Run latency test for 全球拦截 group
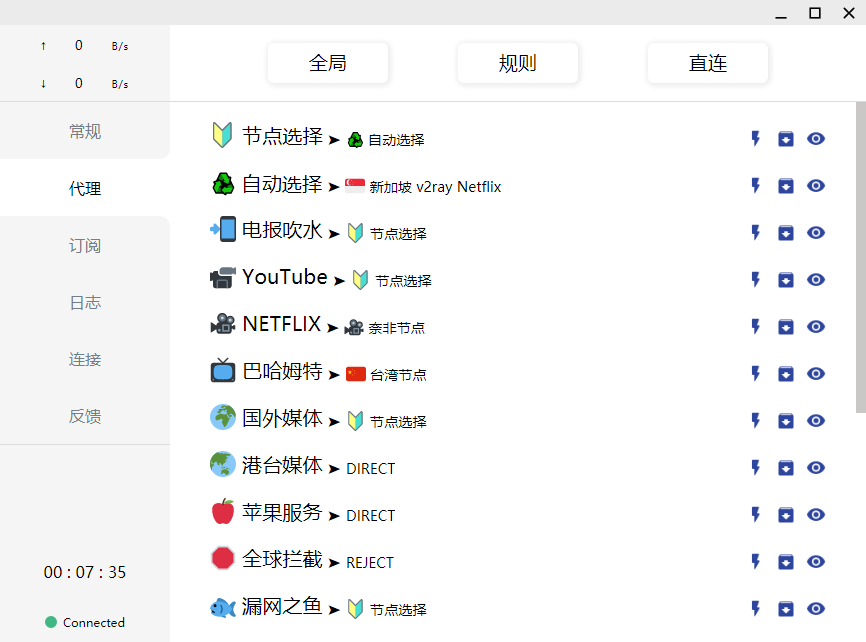866x642 pixels. tap(756, 561)
